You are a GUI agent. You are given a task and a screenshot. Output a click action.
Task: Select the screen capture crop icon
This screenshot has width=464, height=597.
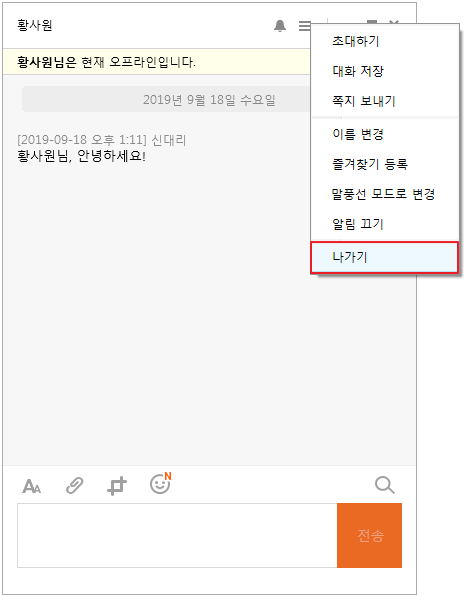[117, 485]
